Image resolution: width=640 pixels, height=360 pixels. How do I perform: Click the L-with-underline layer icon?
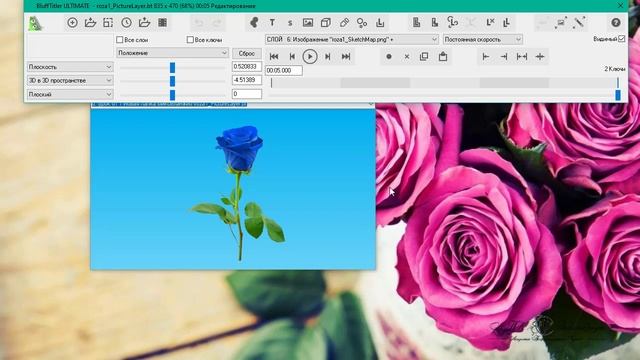pos(380,22)
